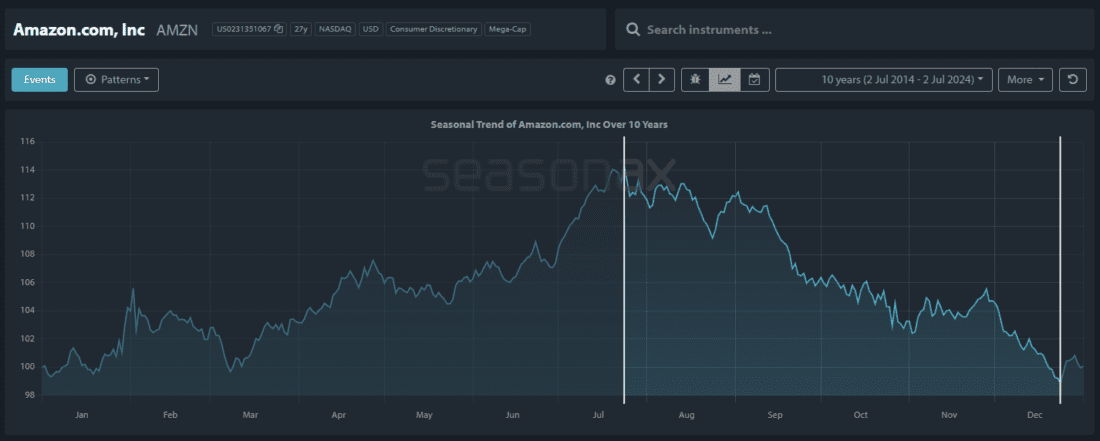Click the USD currency tag
Screen dimensions: 1100x441
[371, 29]
